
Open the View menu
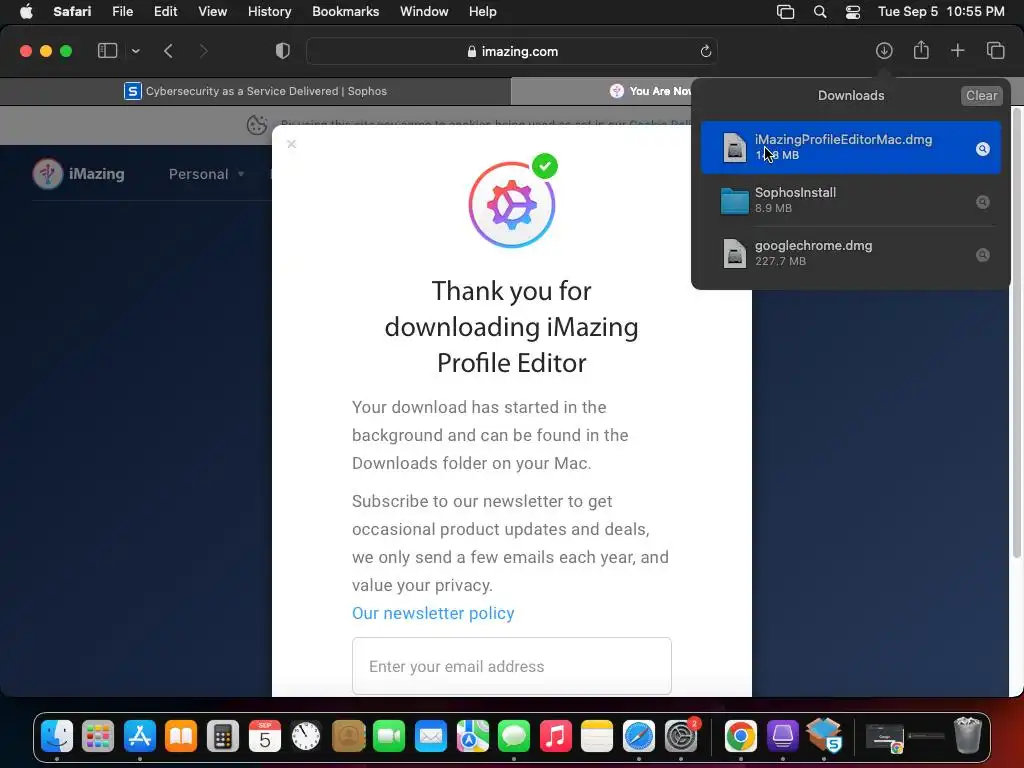click(x=212, y=12)
